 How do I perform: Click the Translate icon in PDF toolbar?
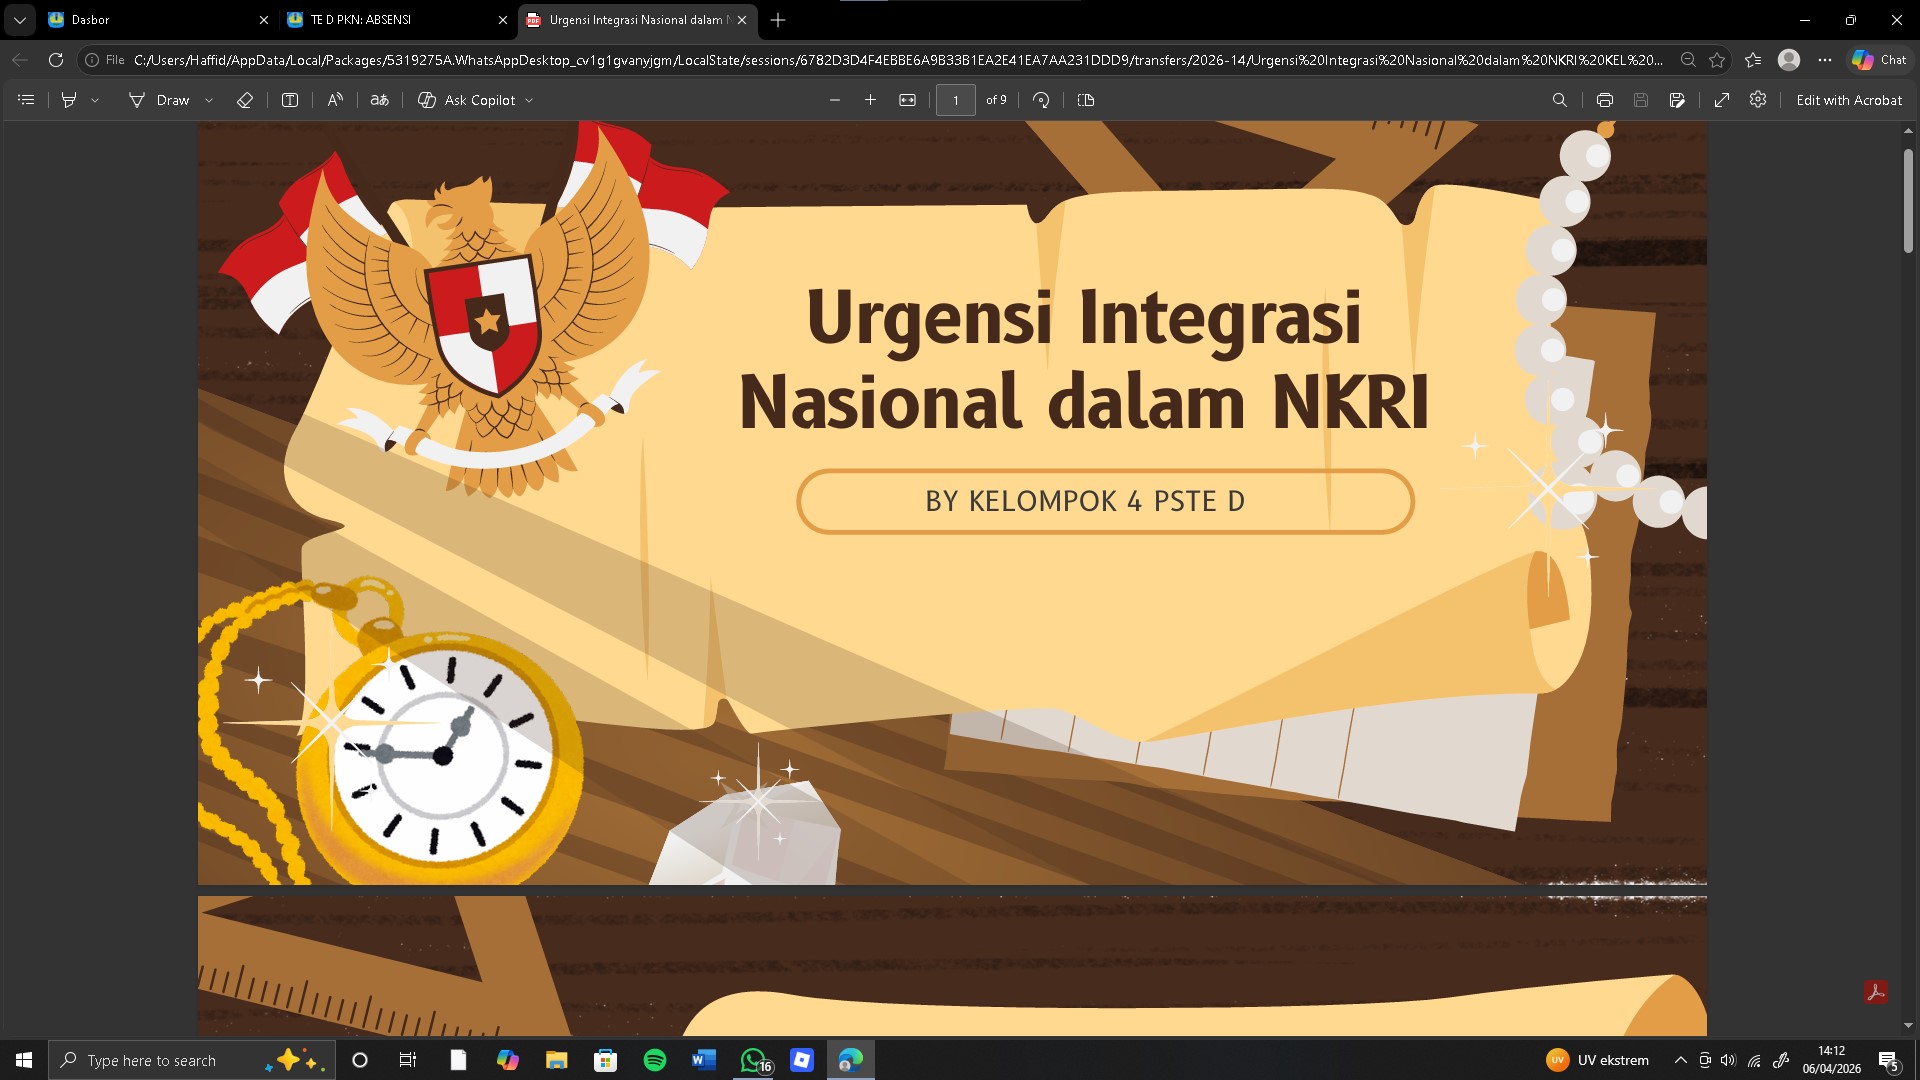379,100
